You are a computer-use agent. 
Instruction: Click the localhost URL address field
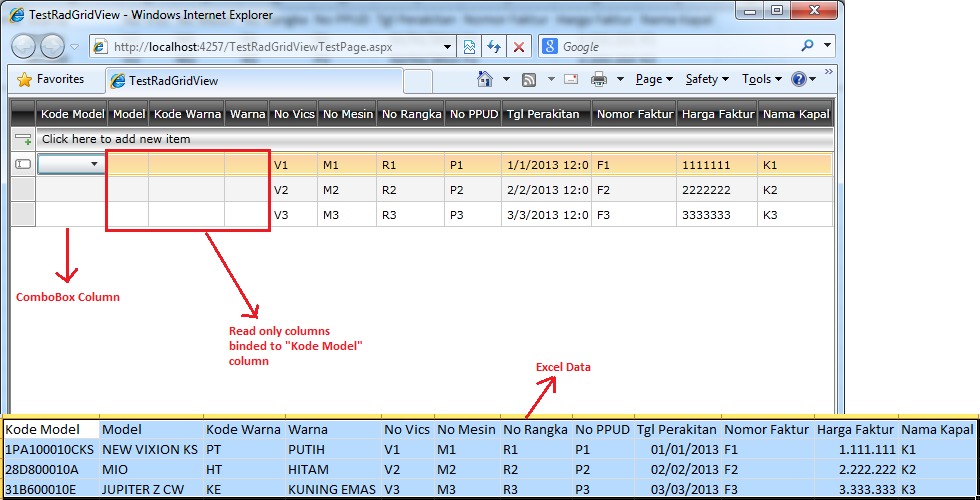266,47
